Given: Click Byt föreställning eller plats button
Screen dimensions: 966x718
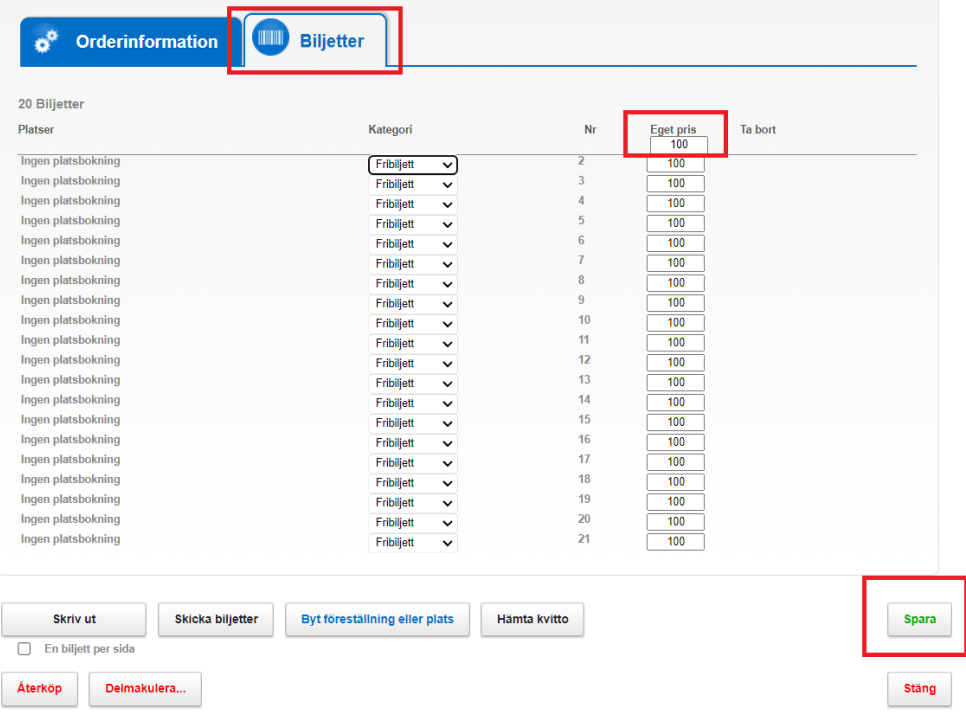Looking at the screenshot, I should click(377, 619).
